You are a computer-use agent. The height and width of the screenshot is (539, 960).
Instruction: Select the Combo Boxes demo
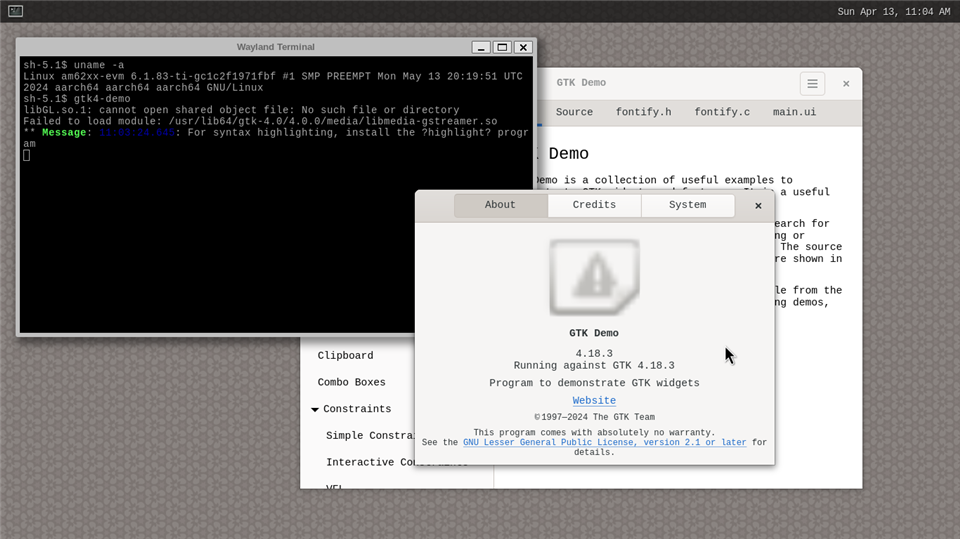coord(351,382)
